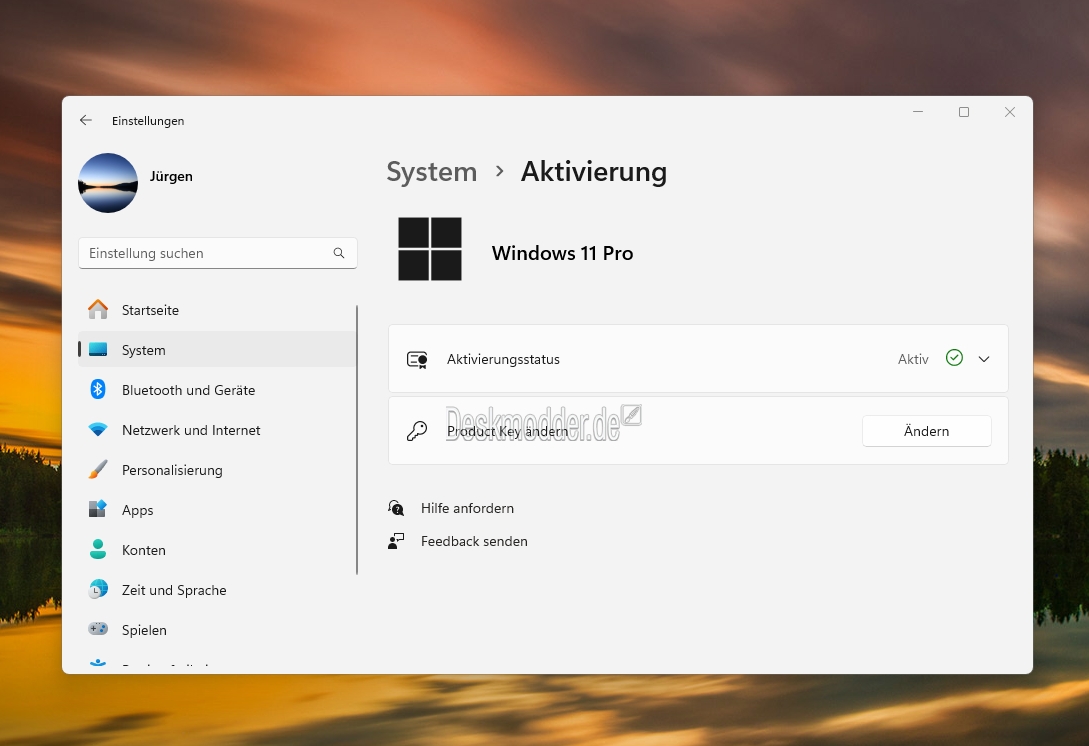Click the Bluetooth icon
This screenshot has width=1089, height=746.
tap(98, 389)
